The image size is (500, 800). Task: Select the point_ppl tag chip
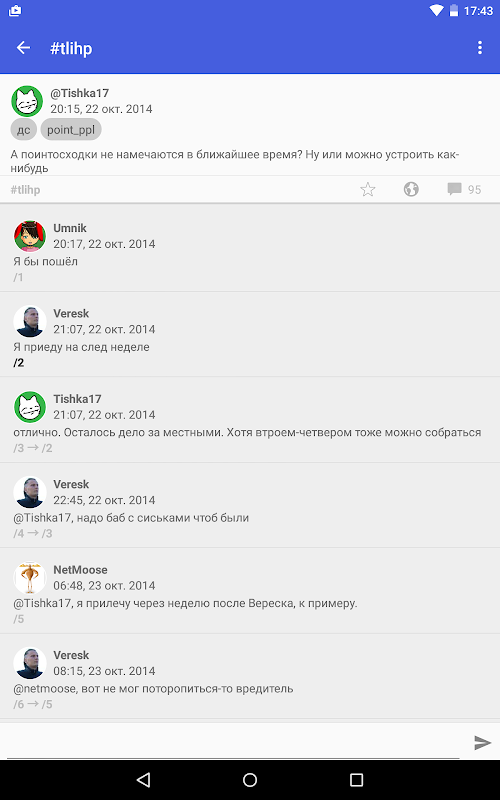(71, 130)
